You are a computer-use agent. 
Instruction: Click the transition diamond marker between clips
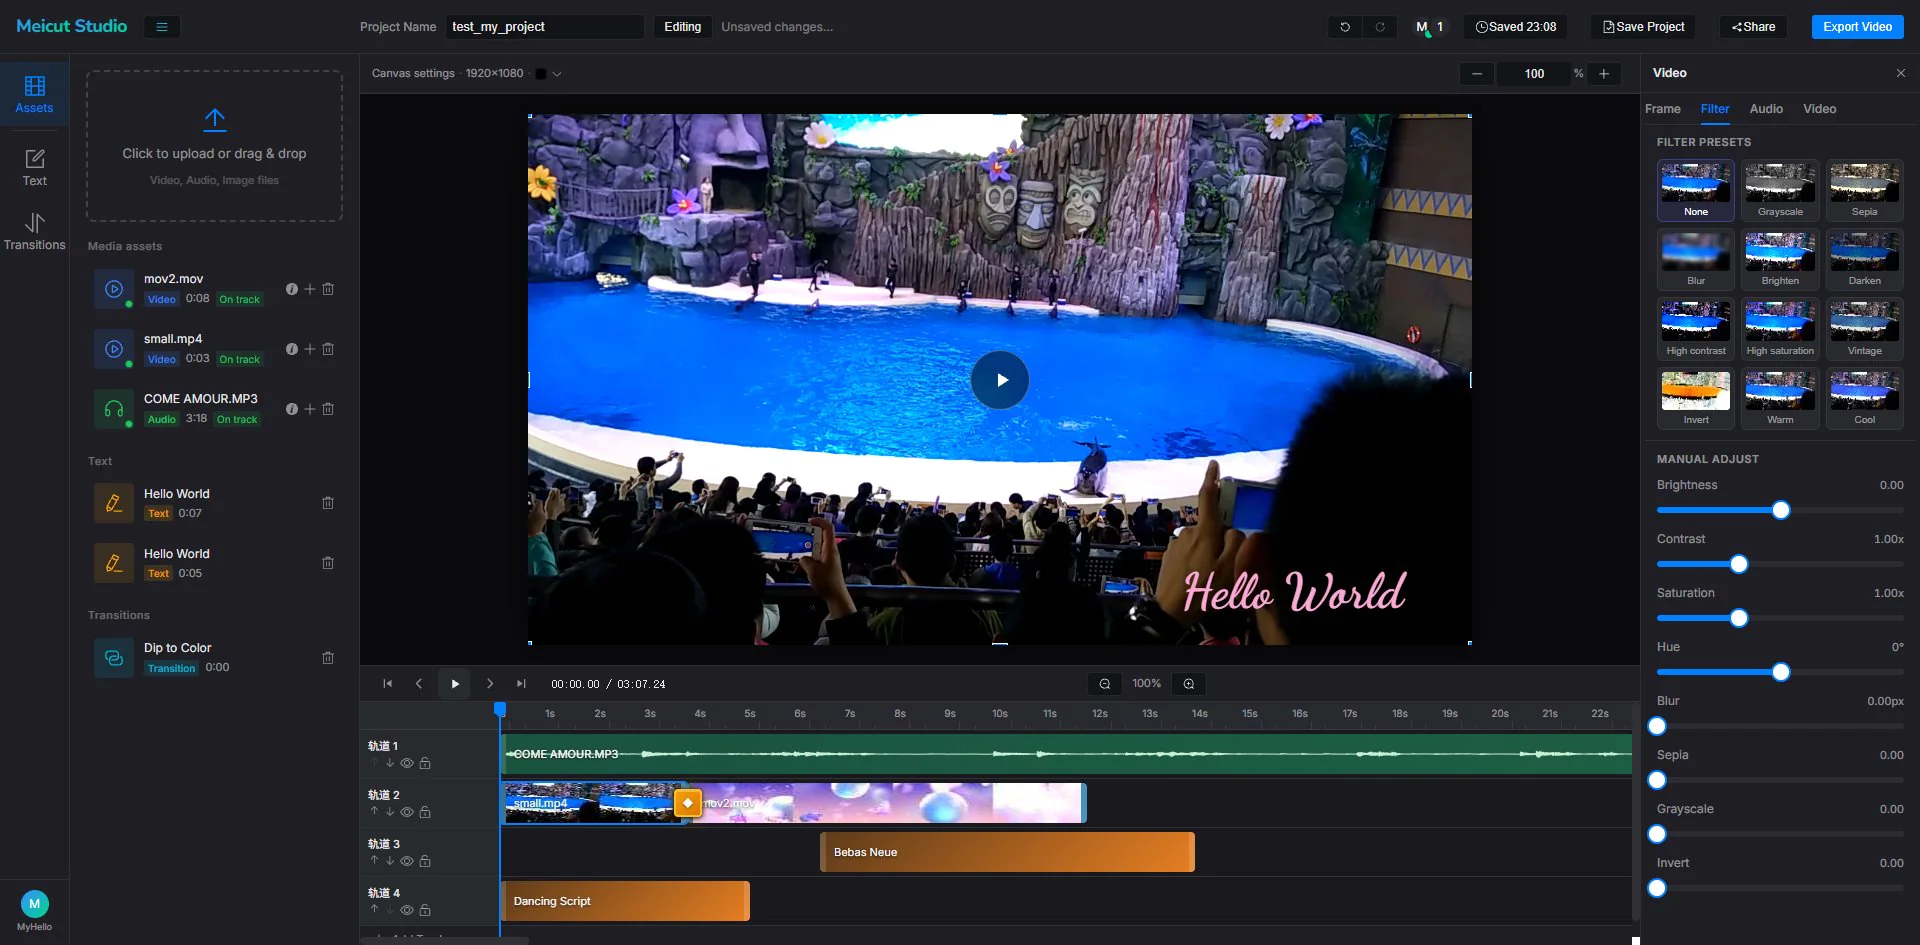pyautogui.click(x=688, y=803)
